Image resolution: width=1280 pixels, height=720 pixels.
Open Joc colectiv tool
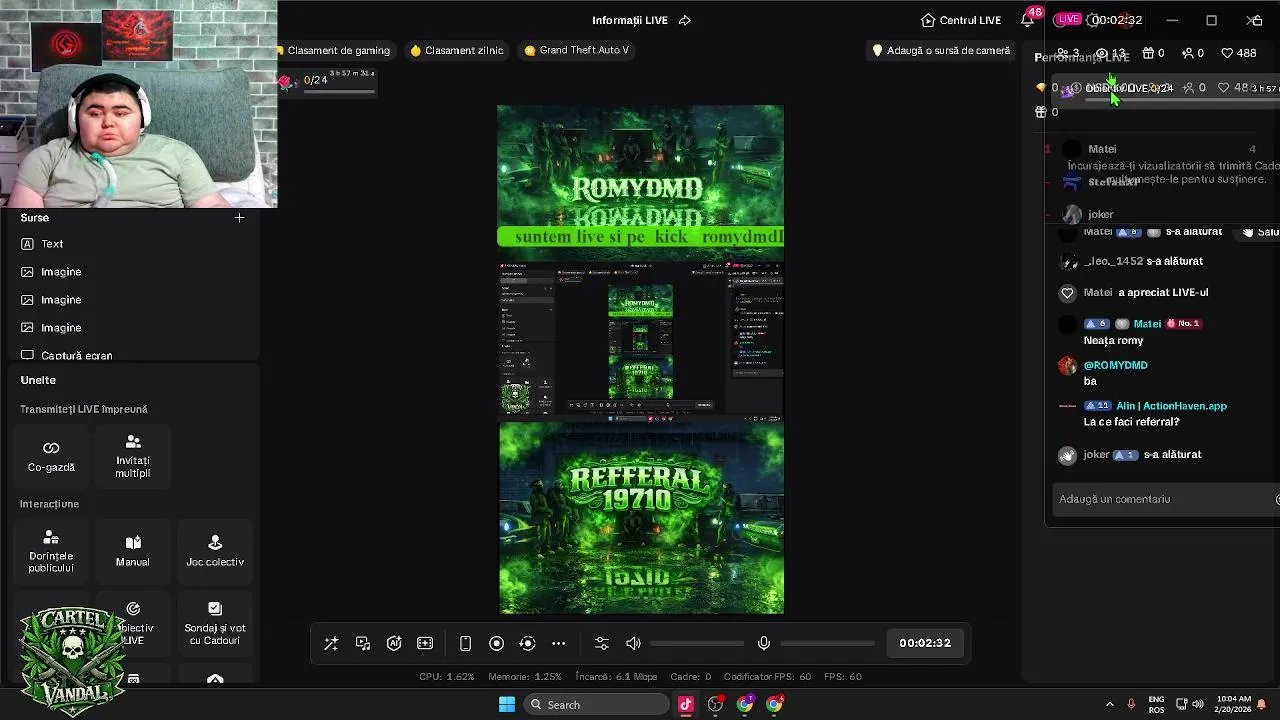(215, 551)
